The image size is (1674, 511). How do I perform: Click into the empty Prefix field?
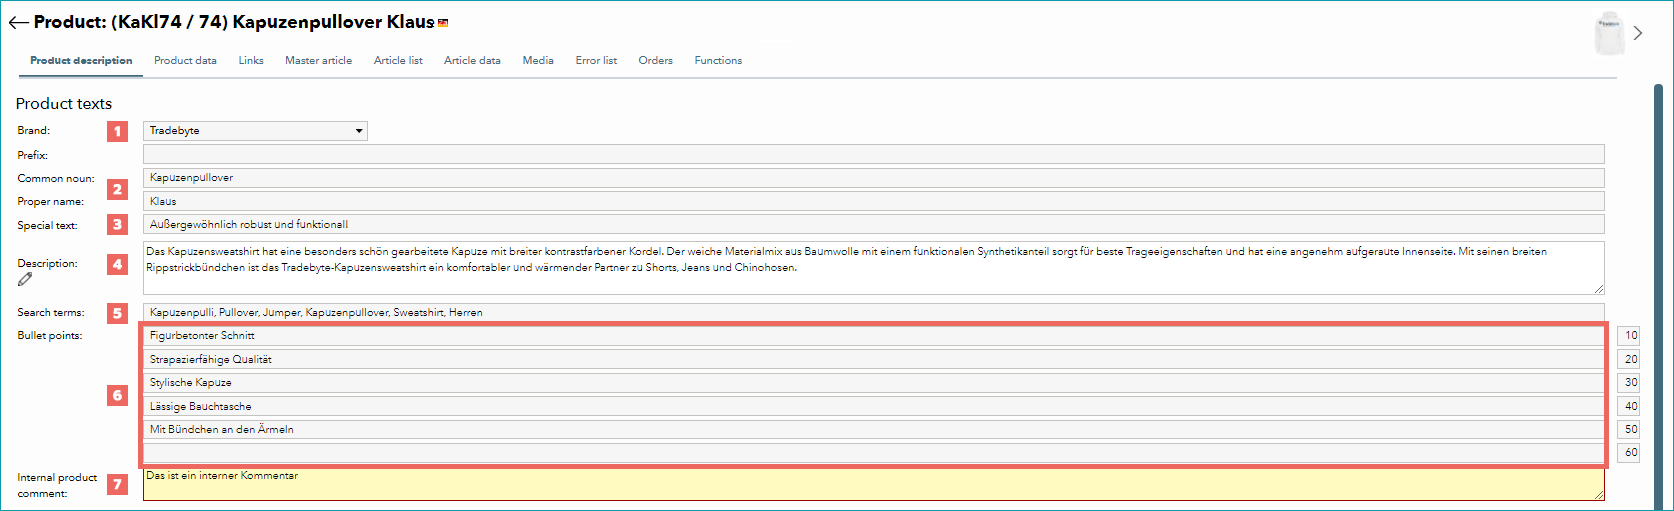coord(874,154)
